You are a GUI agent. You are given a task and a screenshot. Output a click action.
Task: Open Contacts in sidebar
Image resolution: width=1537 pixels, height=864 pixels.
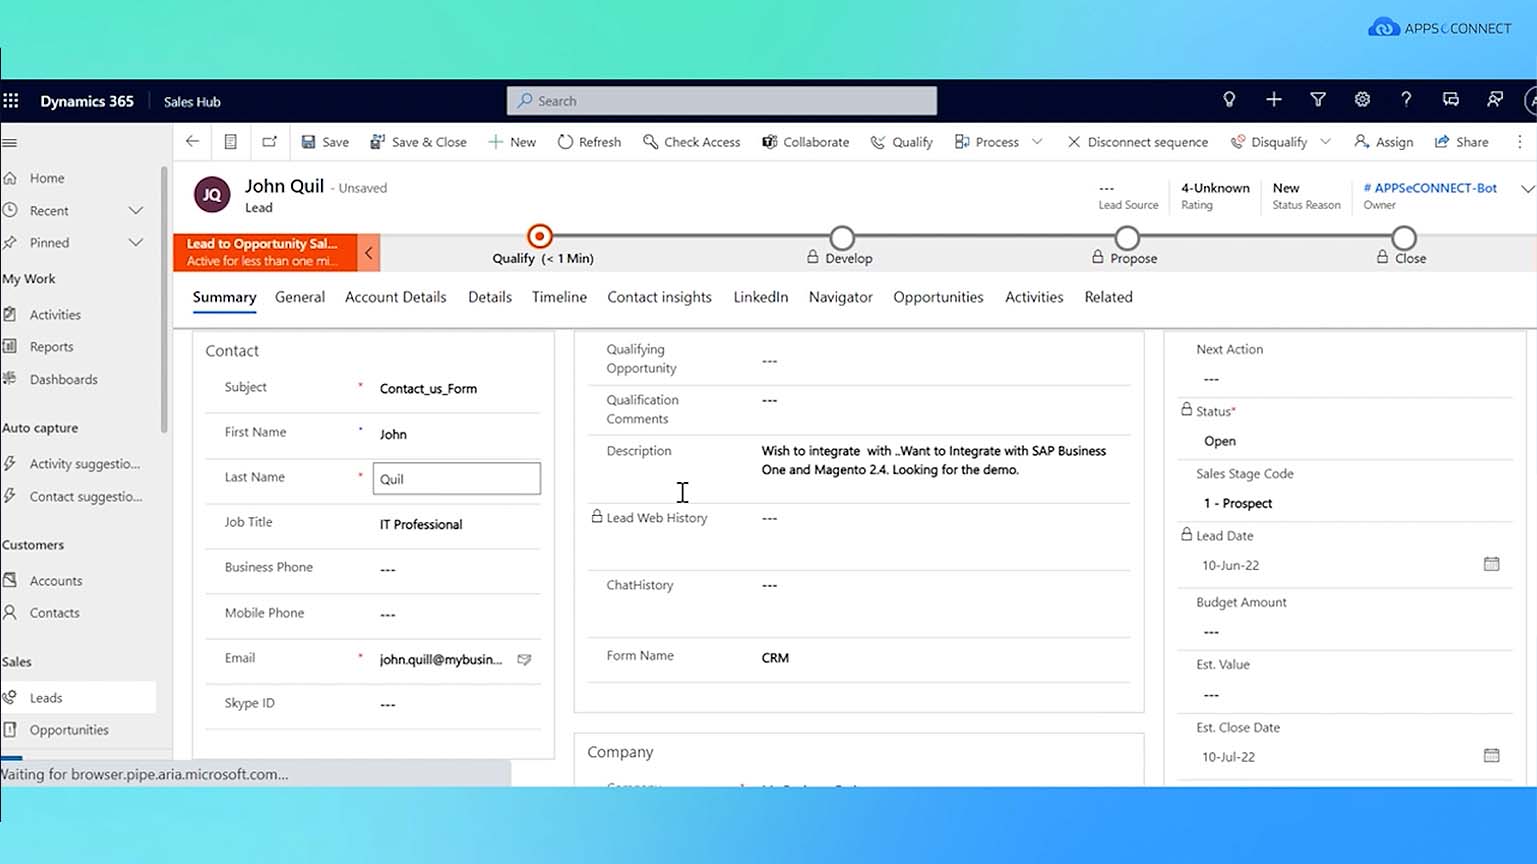click(x=54, y=613)
